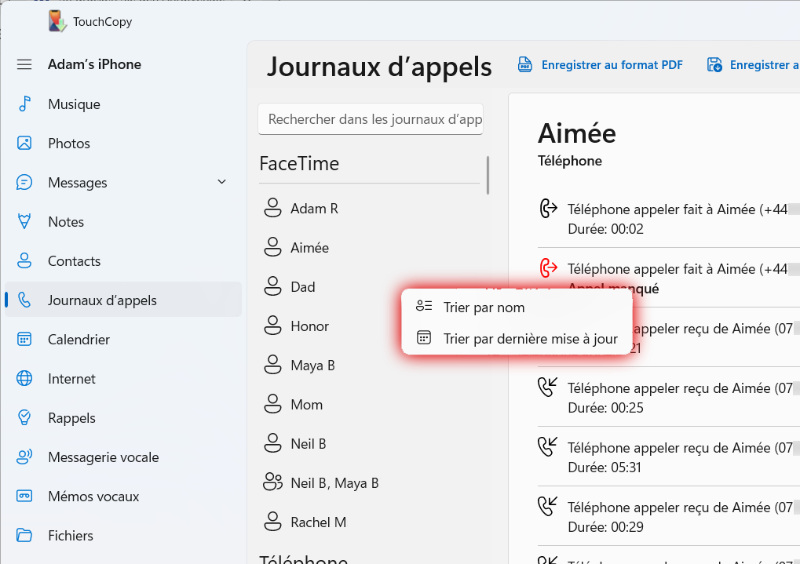
Task: Open the Notes section
Action: [x=66, y=222]
